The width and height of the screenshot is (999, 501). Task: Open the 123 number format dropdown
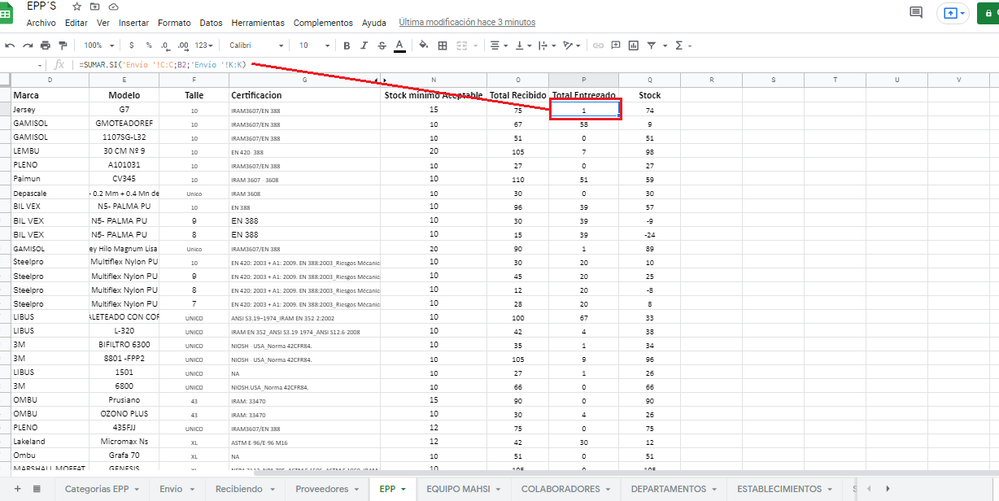pos(204,45)
